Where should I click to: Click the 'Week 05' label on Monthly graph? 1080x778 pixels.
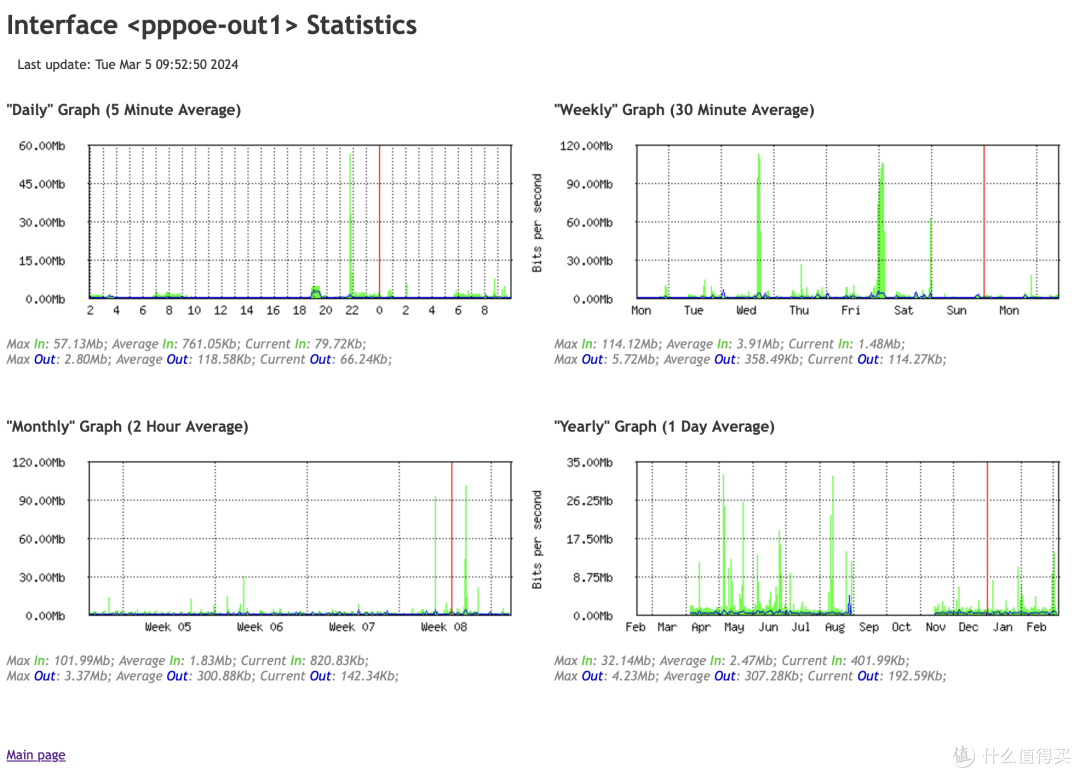pyautogui.click(x=168, y=627)
